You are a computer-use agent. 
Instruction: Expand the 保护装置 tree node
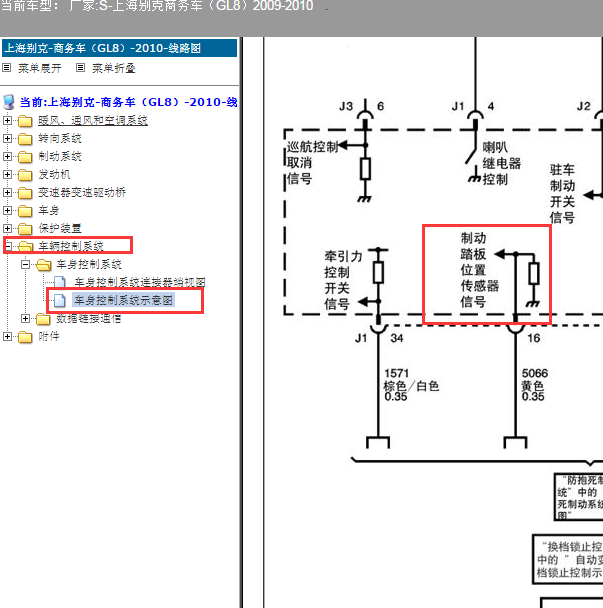pos(7,228)
